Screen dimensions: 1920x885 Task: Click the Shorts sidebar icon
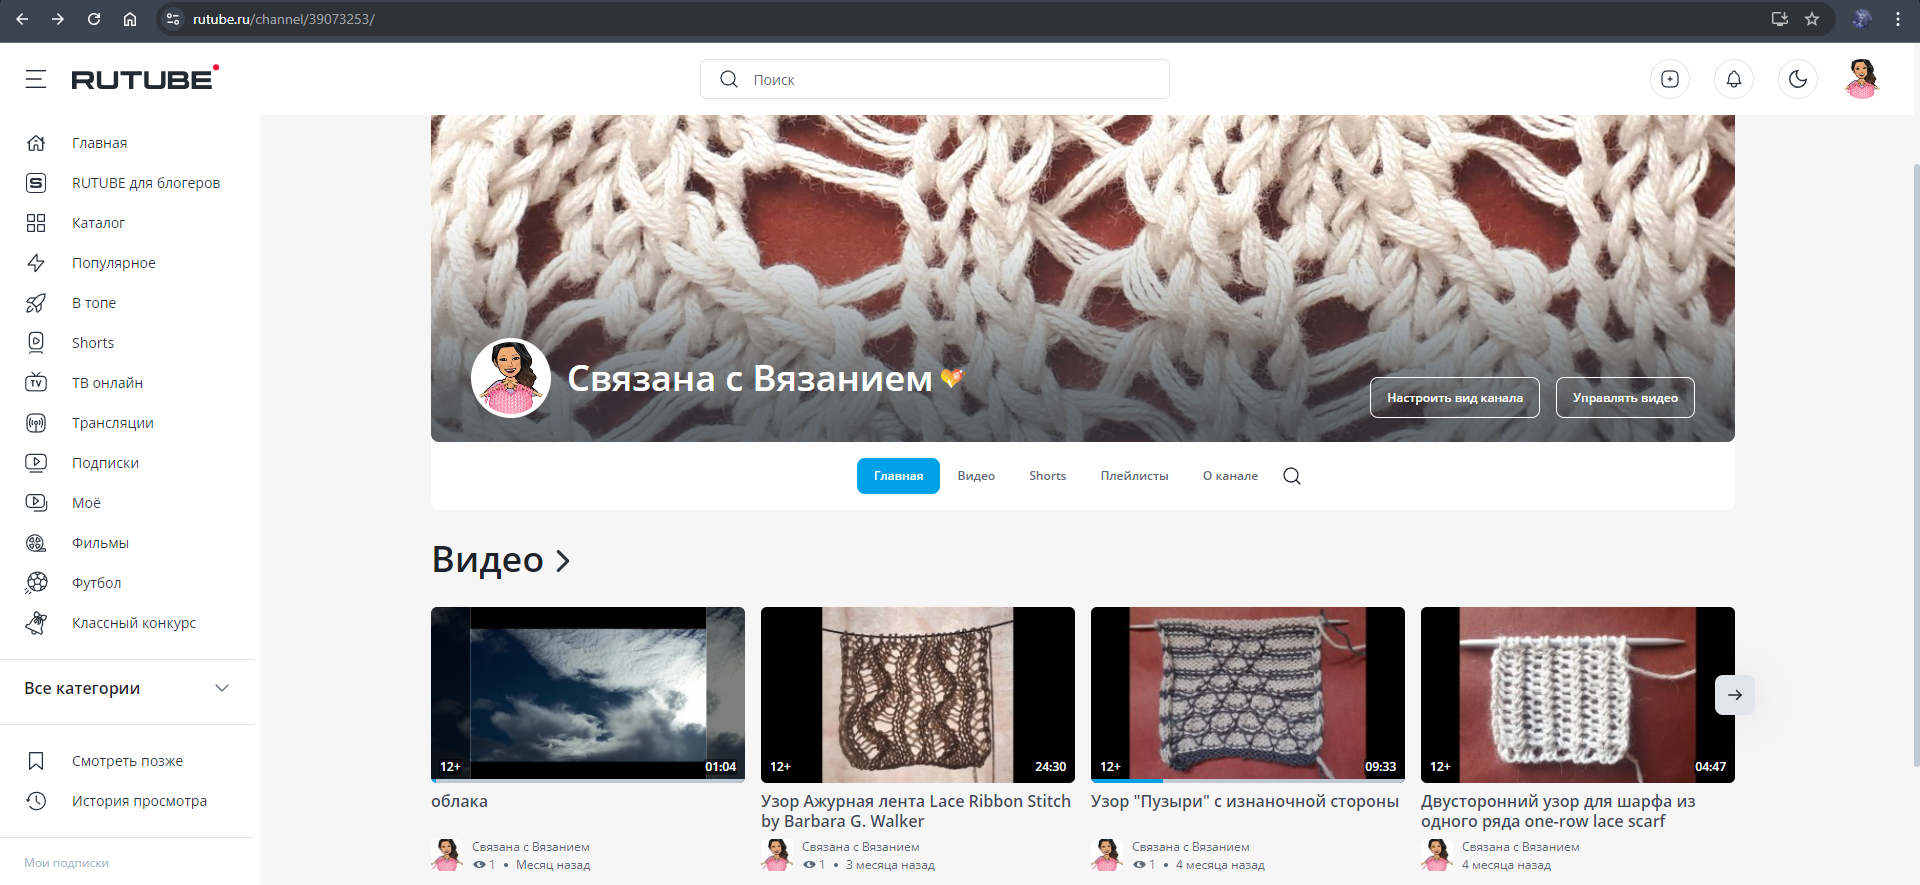click(36, 343)
